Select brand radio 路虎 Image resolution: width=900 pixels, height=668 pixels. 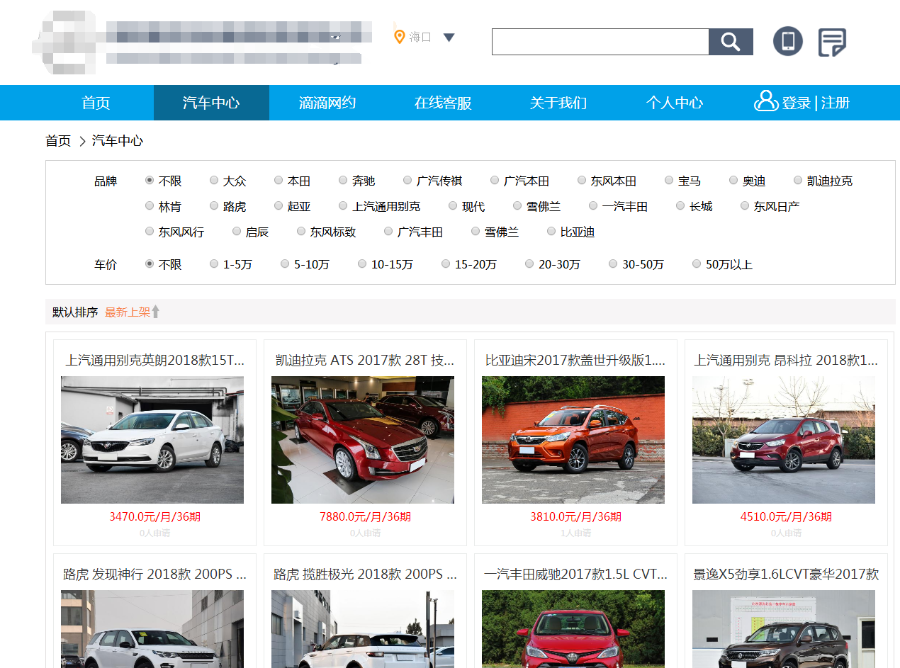tap(214, 205)
